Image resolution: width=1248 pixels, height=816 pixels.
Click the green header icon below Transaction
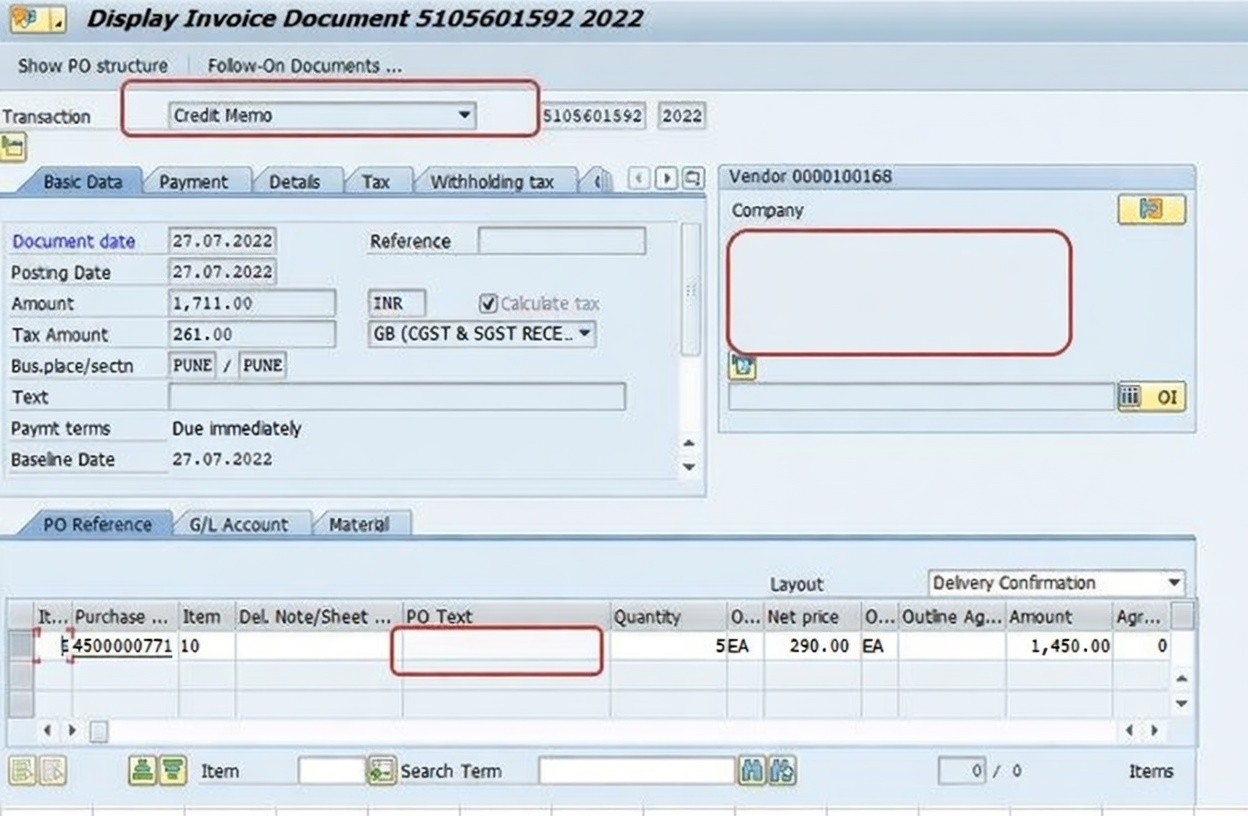tap(13, 147)
